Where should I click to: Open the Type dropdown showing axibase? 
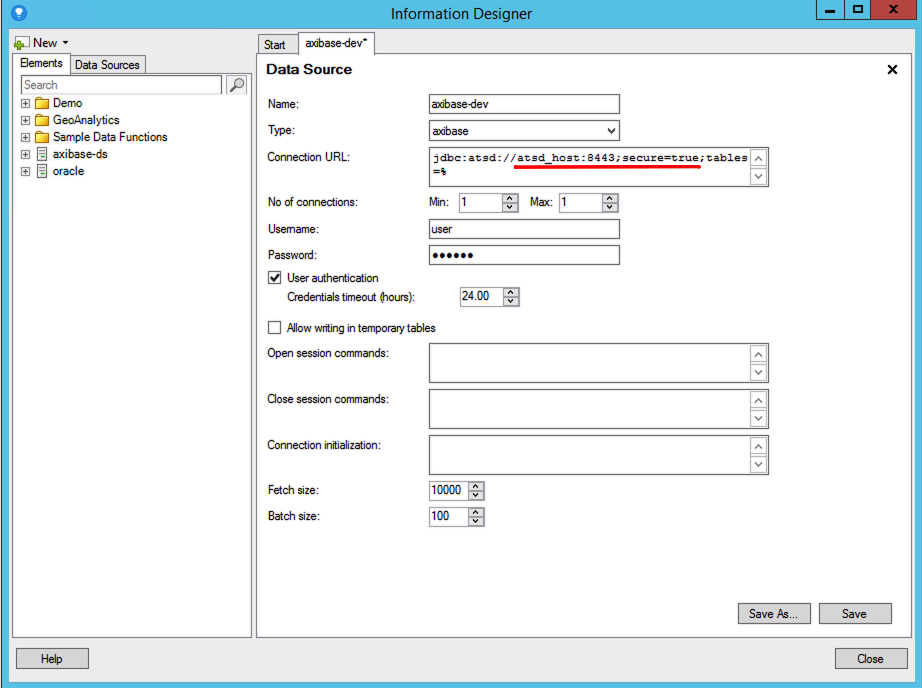(524, 131)
